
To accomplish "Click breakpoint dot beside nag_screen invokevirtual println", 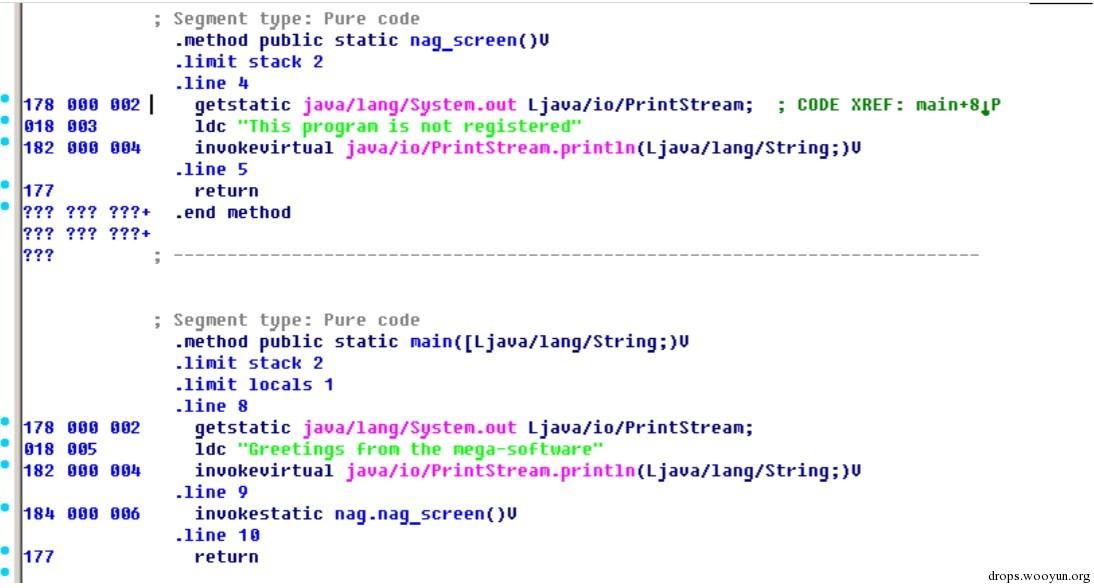I will coord(5,142).
